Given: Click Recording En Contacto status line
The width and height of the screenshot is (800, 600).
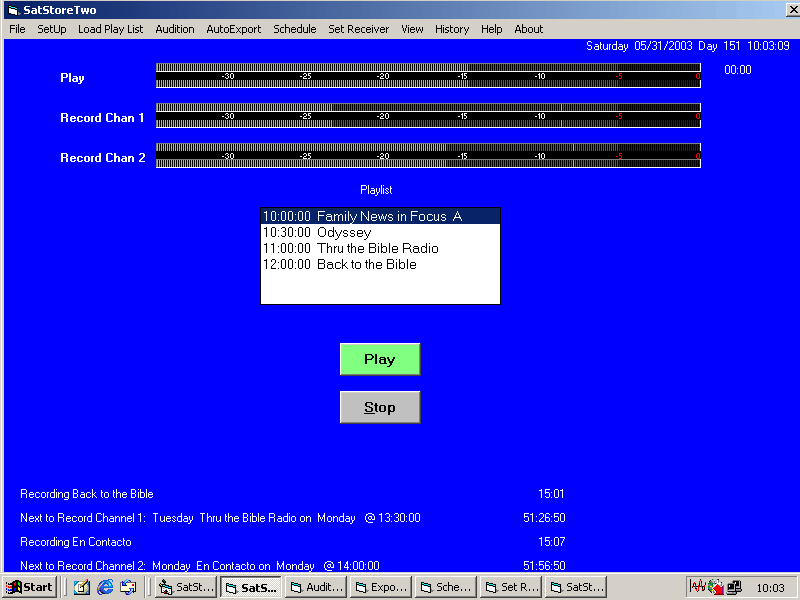Looking at the screenshot, I should [x=76, y=542].
